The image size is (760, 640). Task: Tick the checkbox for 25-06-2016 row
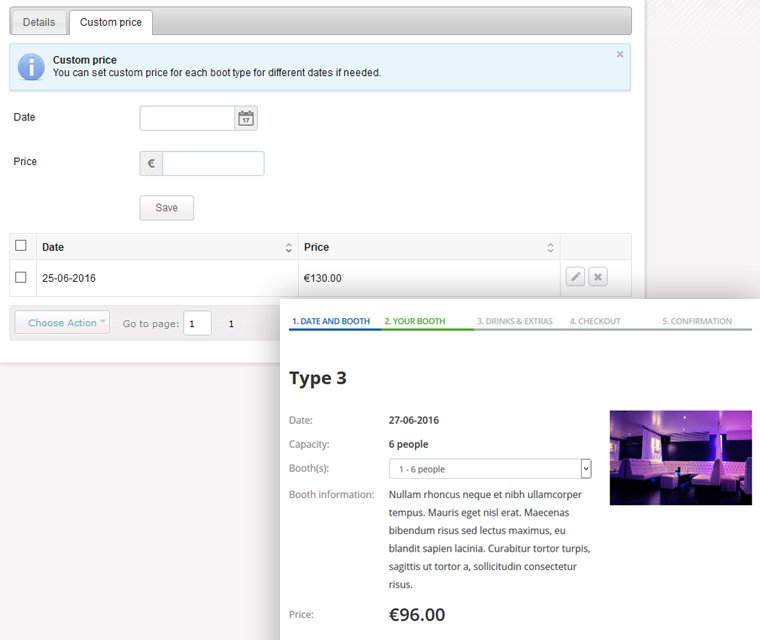pyautogui.click(x=21, y=277)
